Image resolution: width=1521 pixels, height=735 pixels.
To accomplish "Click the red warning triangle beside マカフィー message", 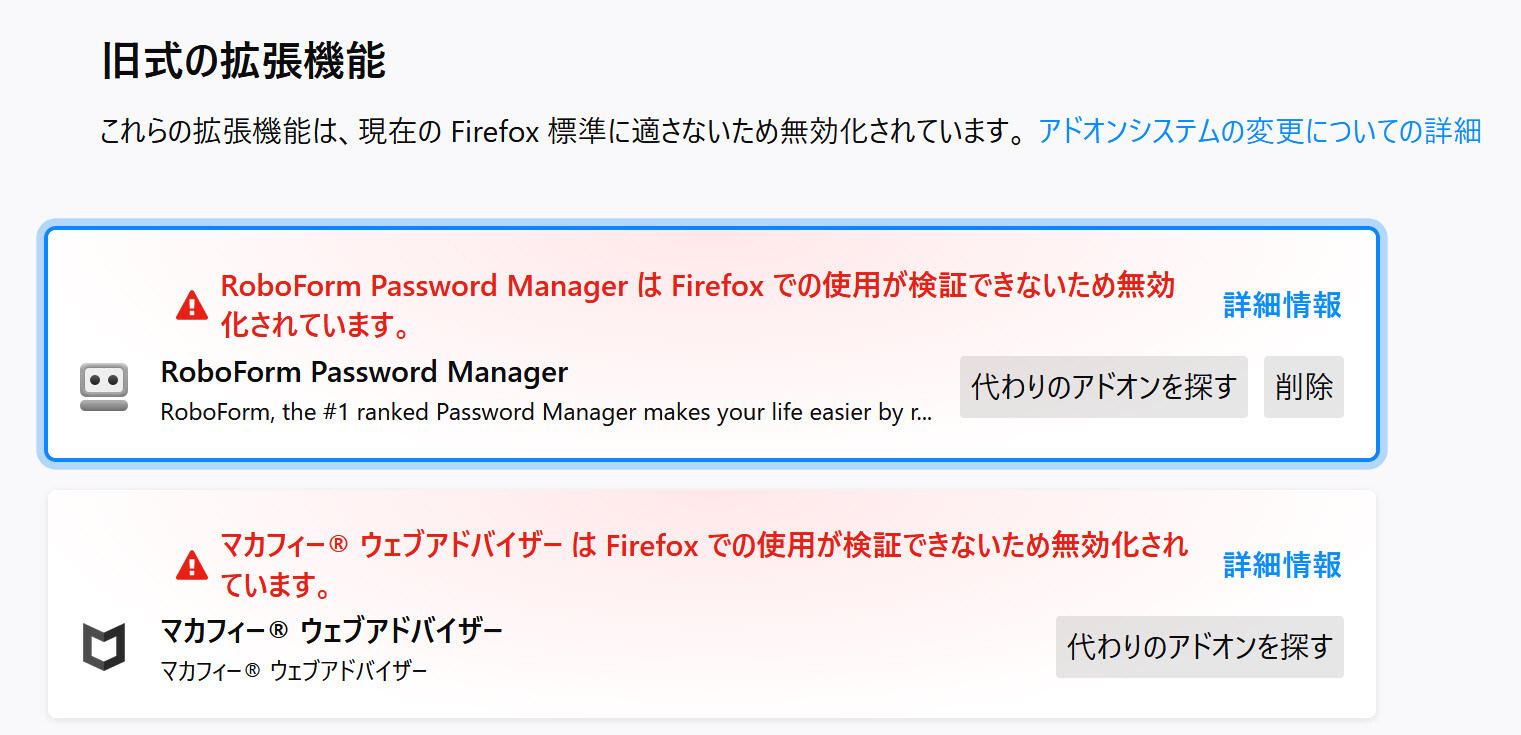I will [191, 565].
